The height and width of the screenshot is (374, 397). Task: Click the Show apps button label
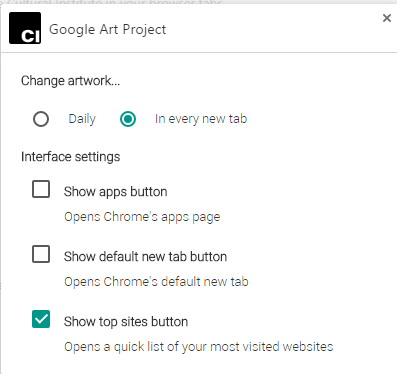coord(116,192)
